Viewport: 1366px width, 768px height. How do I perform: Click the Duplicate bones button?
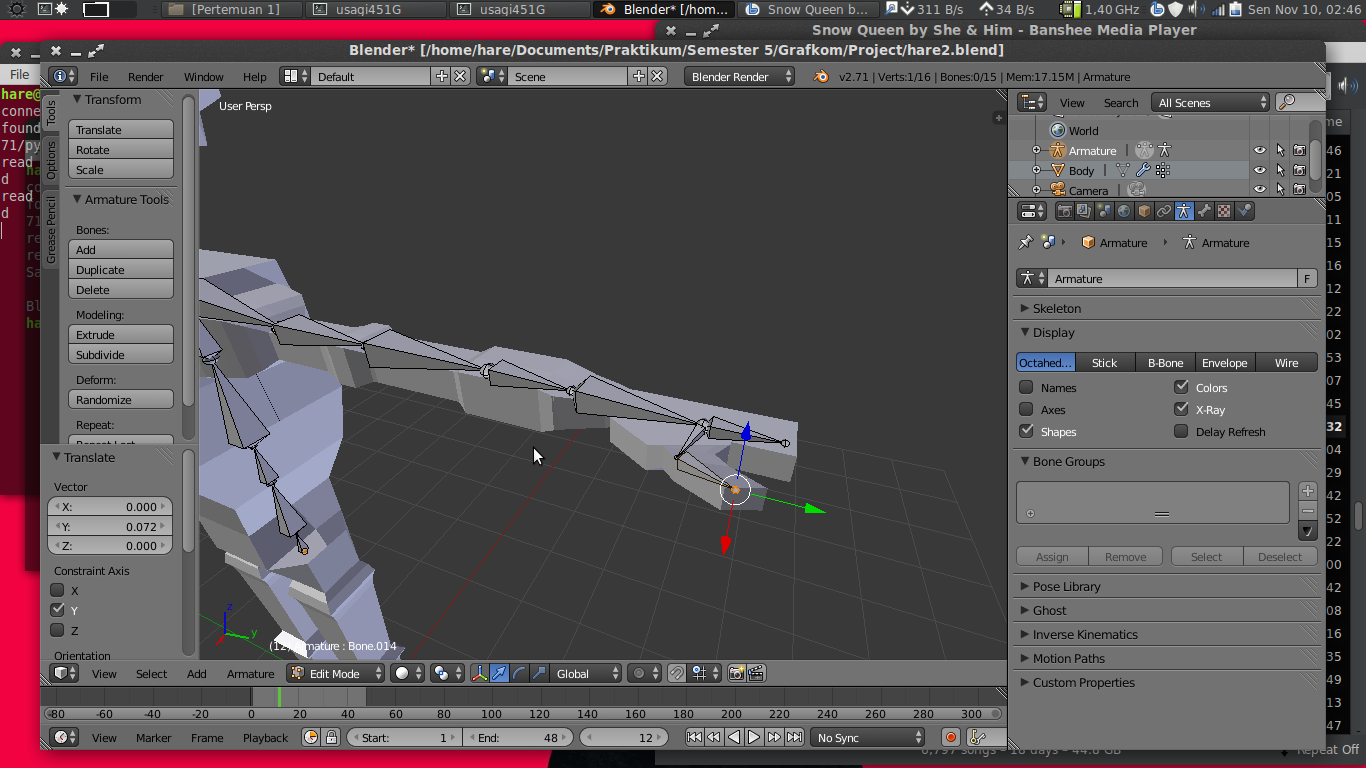point(121,269)
